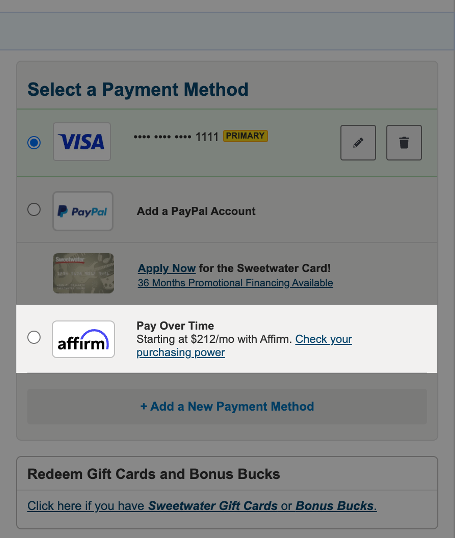
Task: Click the Affirm logo
Action: (x=83, y=339)
